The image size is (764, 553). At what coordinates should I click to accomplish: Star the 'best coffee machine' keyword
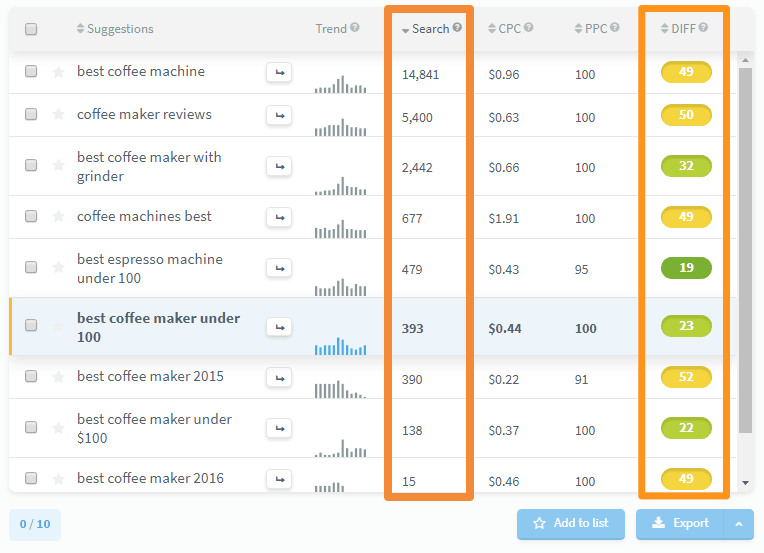(x=58, y=72)
